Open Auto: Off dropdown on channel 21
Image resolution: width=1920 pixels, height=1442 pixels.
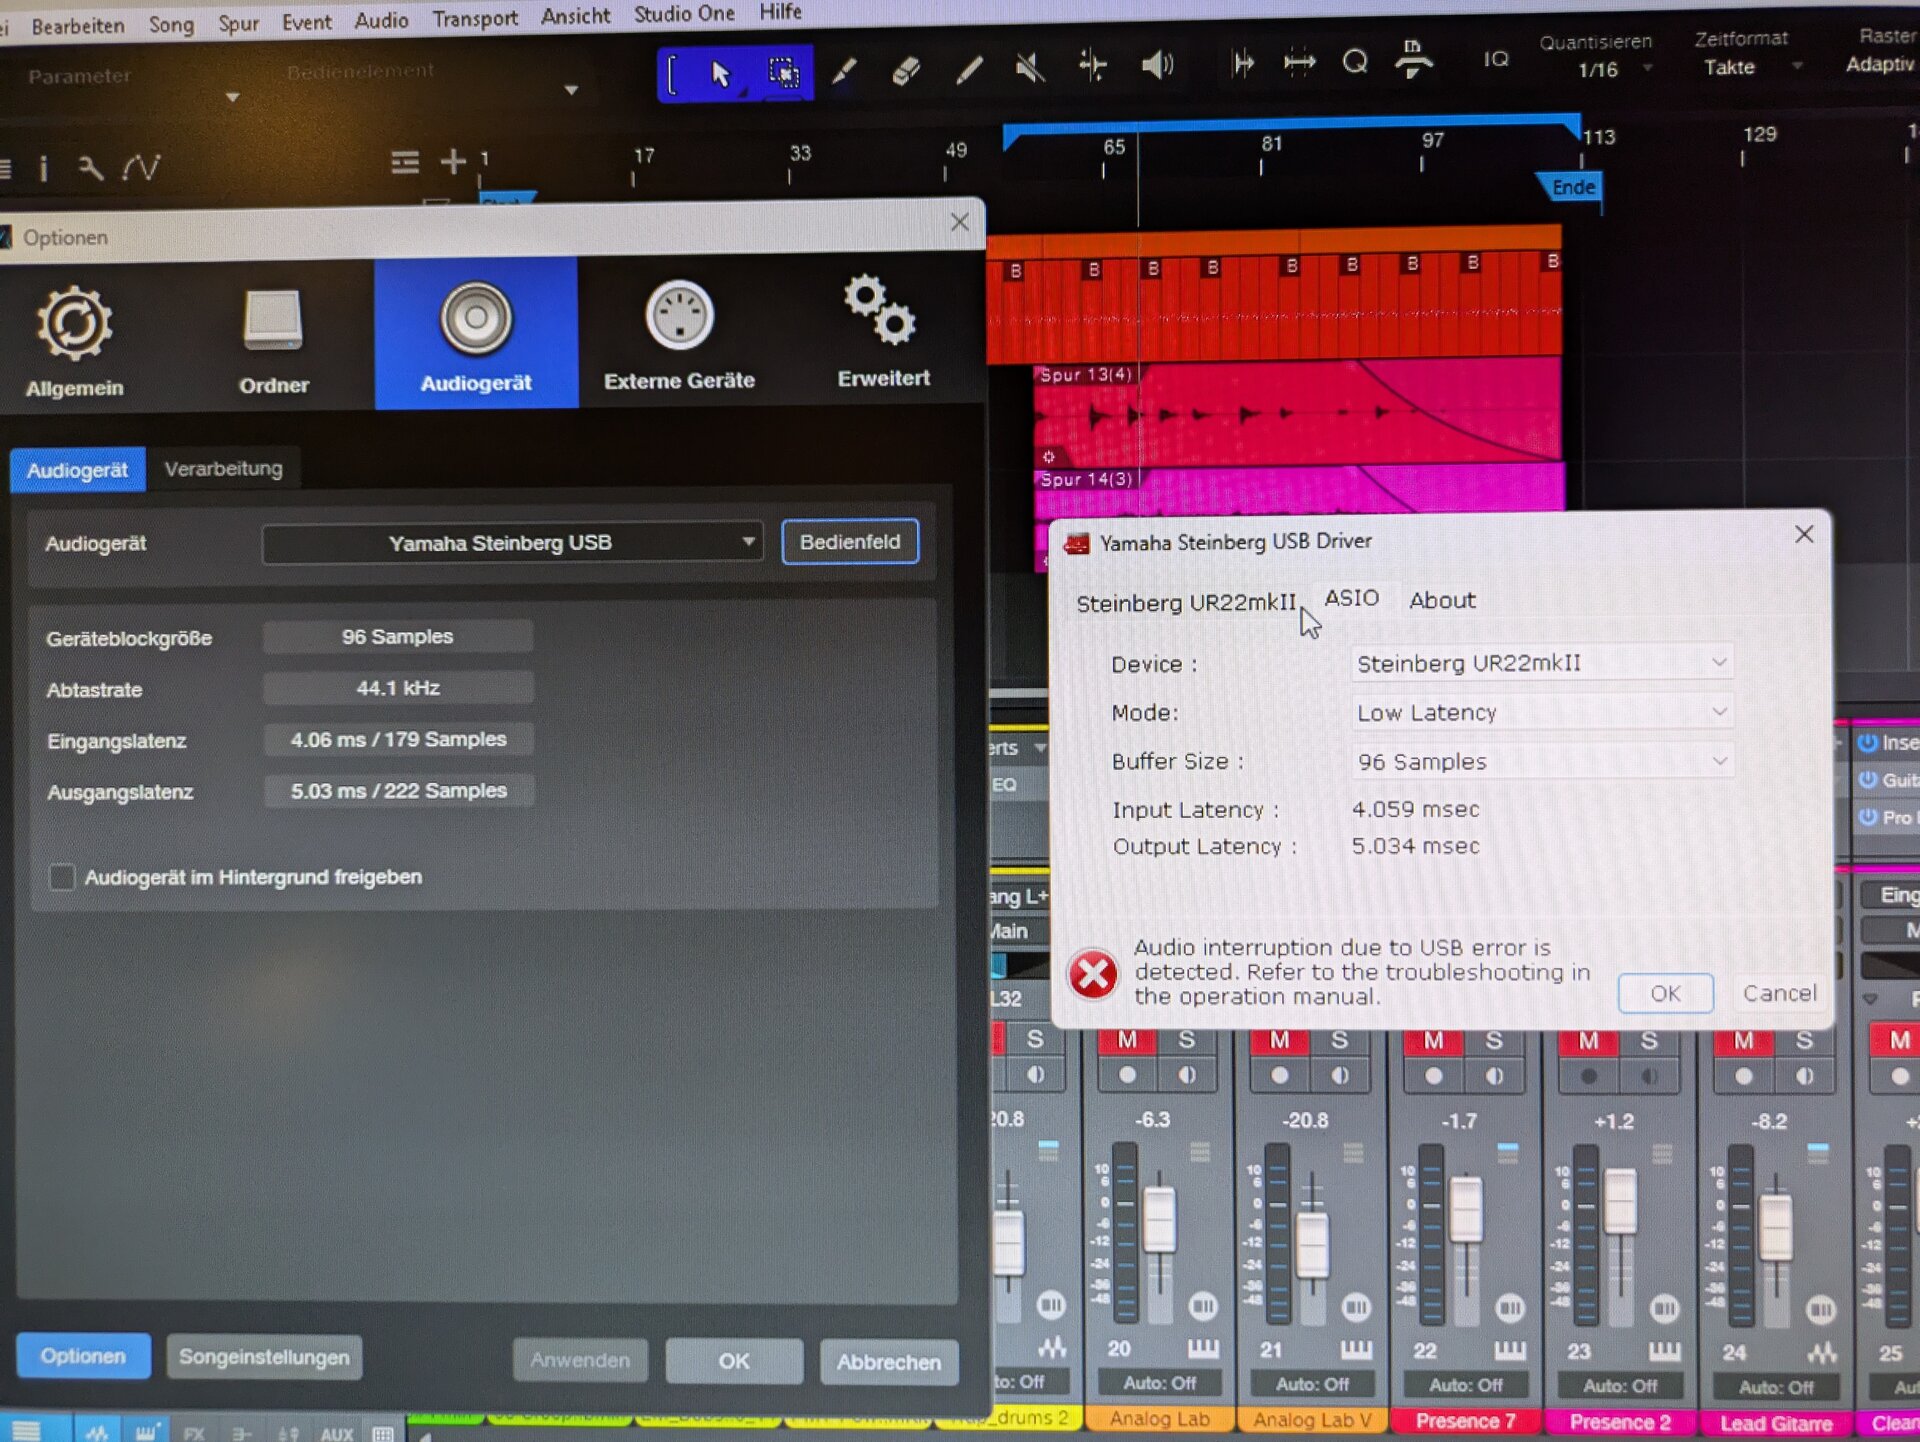pyautogui.click(x=1312, y=1384)
